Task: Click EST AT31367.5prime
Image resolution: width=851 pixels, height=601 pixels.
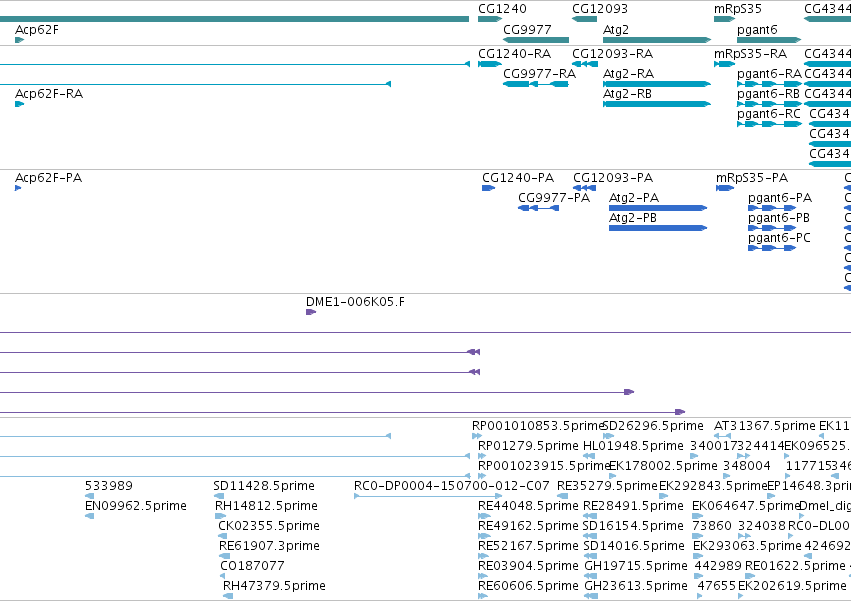Action: pos(765,426)
